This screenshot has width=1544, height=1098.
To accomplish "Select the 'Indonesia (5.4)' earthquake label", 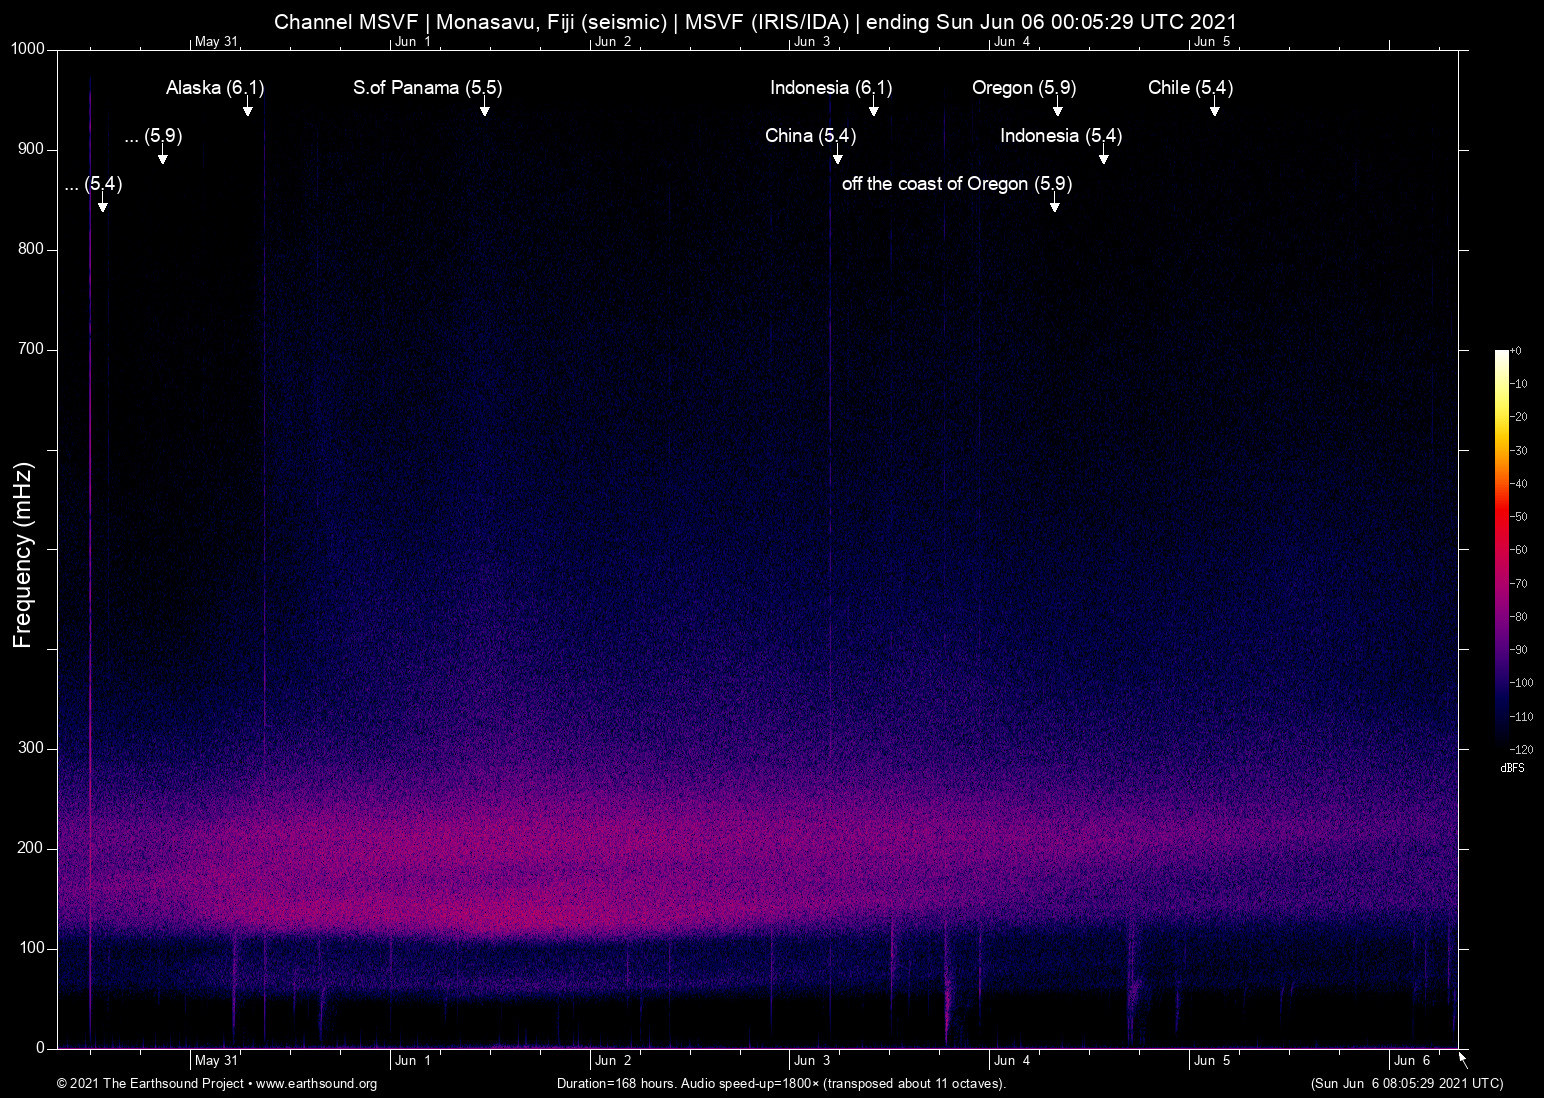I will [1061, 136].
